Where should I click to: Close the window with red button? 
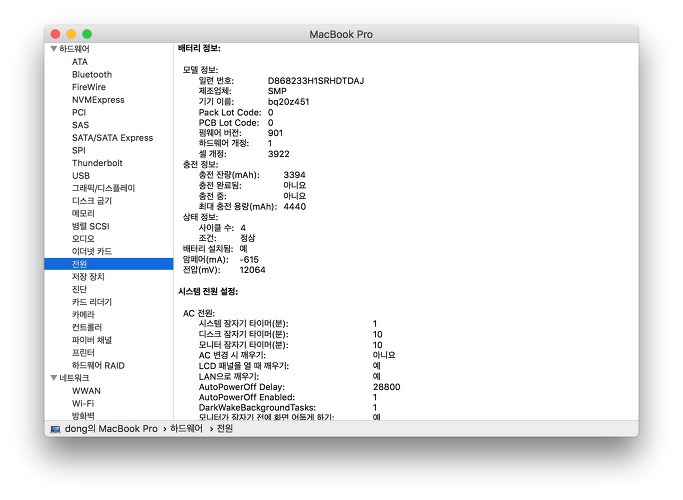click(x=55, y=34)
